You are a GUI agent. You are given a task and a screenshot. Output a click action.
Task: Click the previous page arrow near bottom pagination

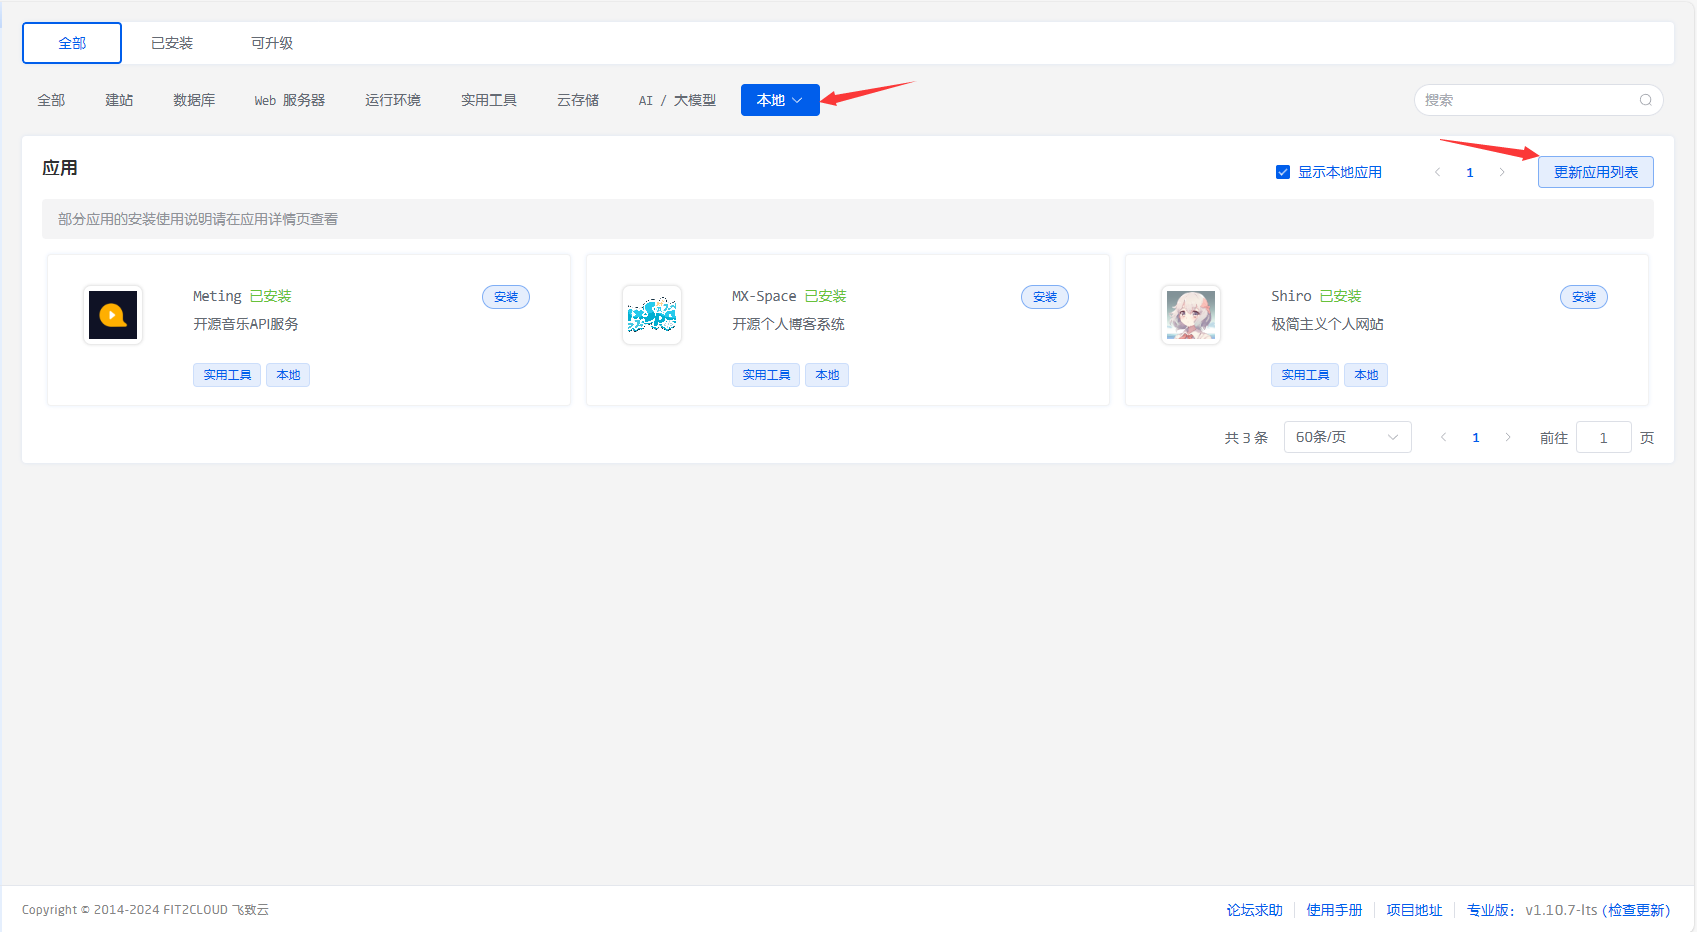[1443, 436]
